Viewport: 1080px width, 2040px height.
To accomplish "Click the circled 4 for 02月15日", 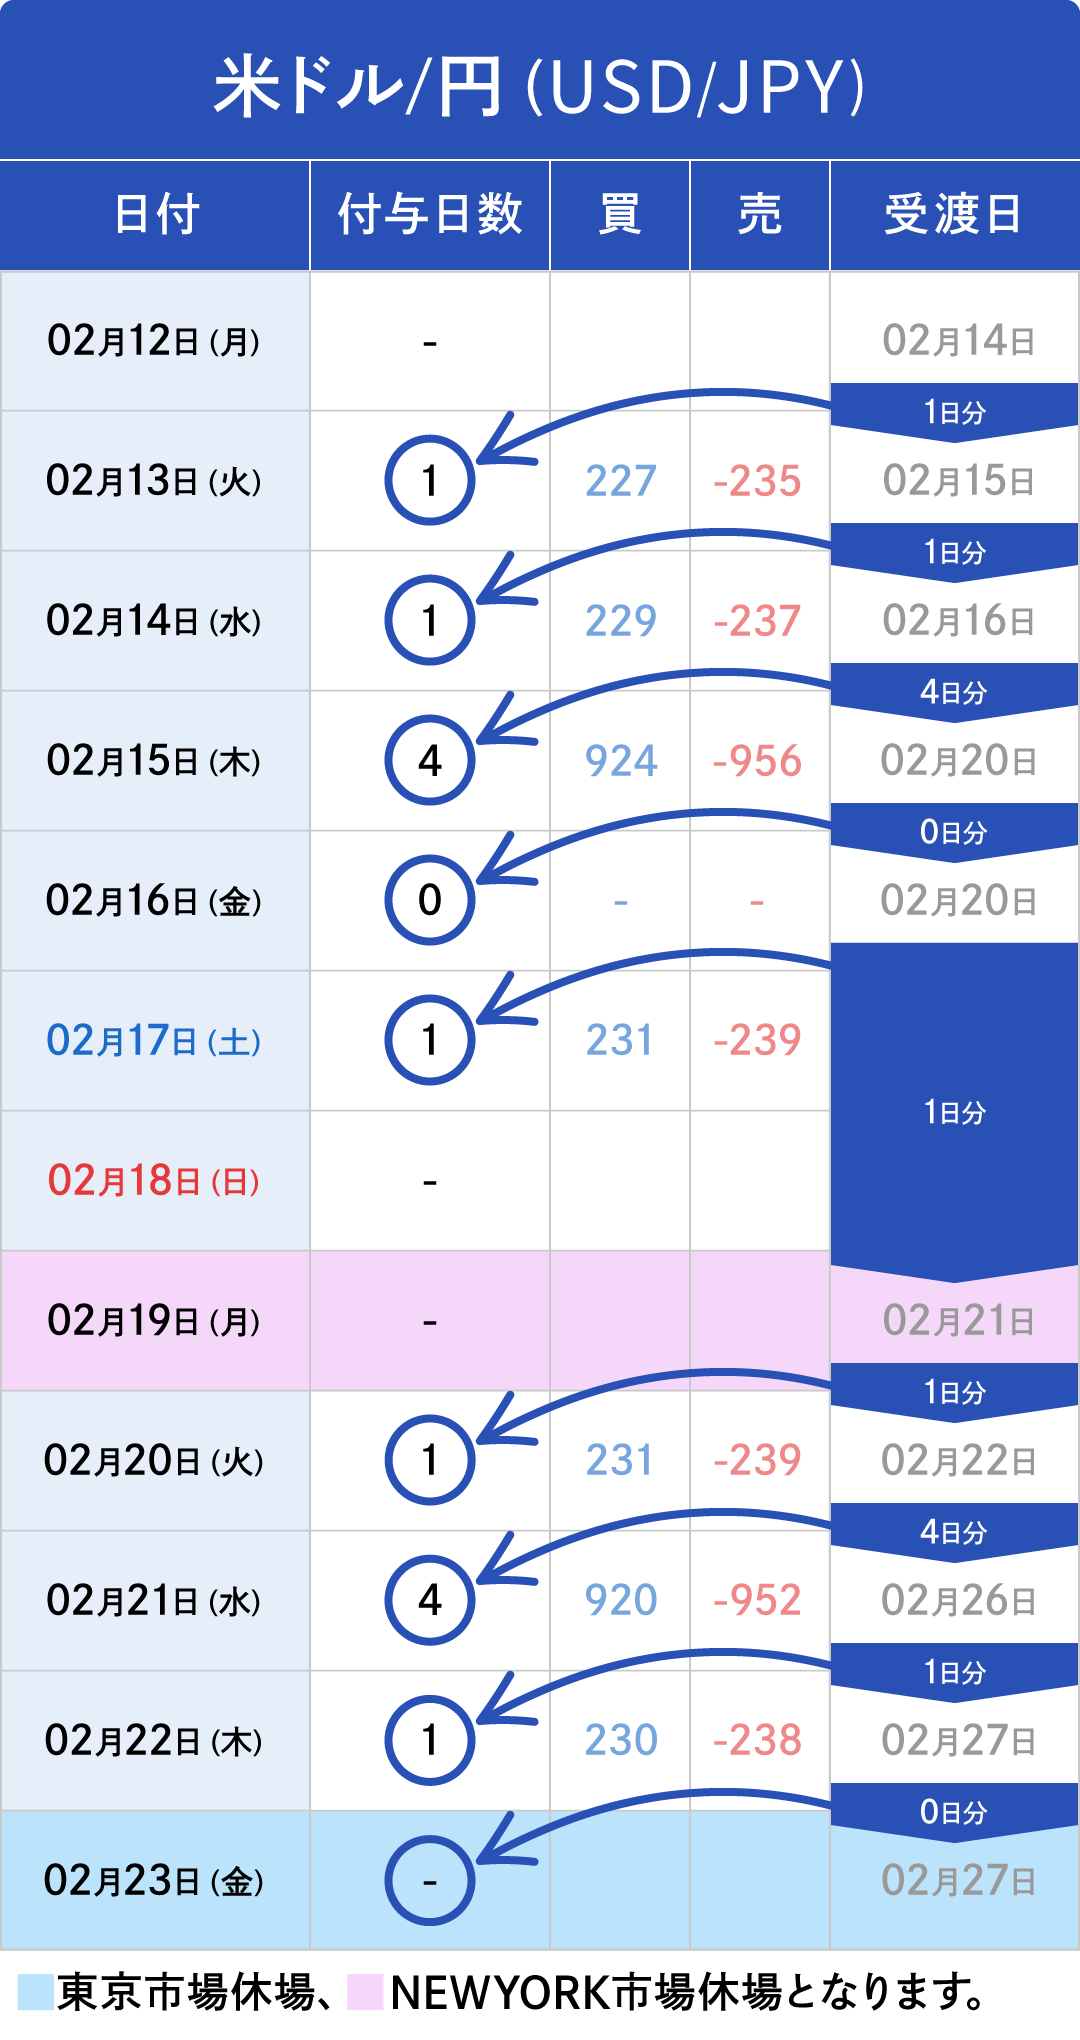I will [x=429, y=760].
